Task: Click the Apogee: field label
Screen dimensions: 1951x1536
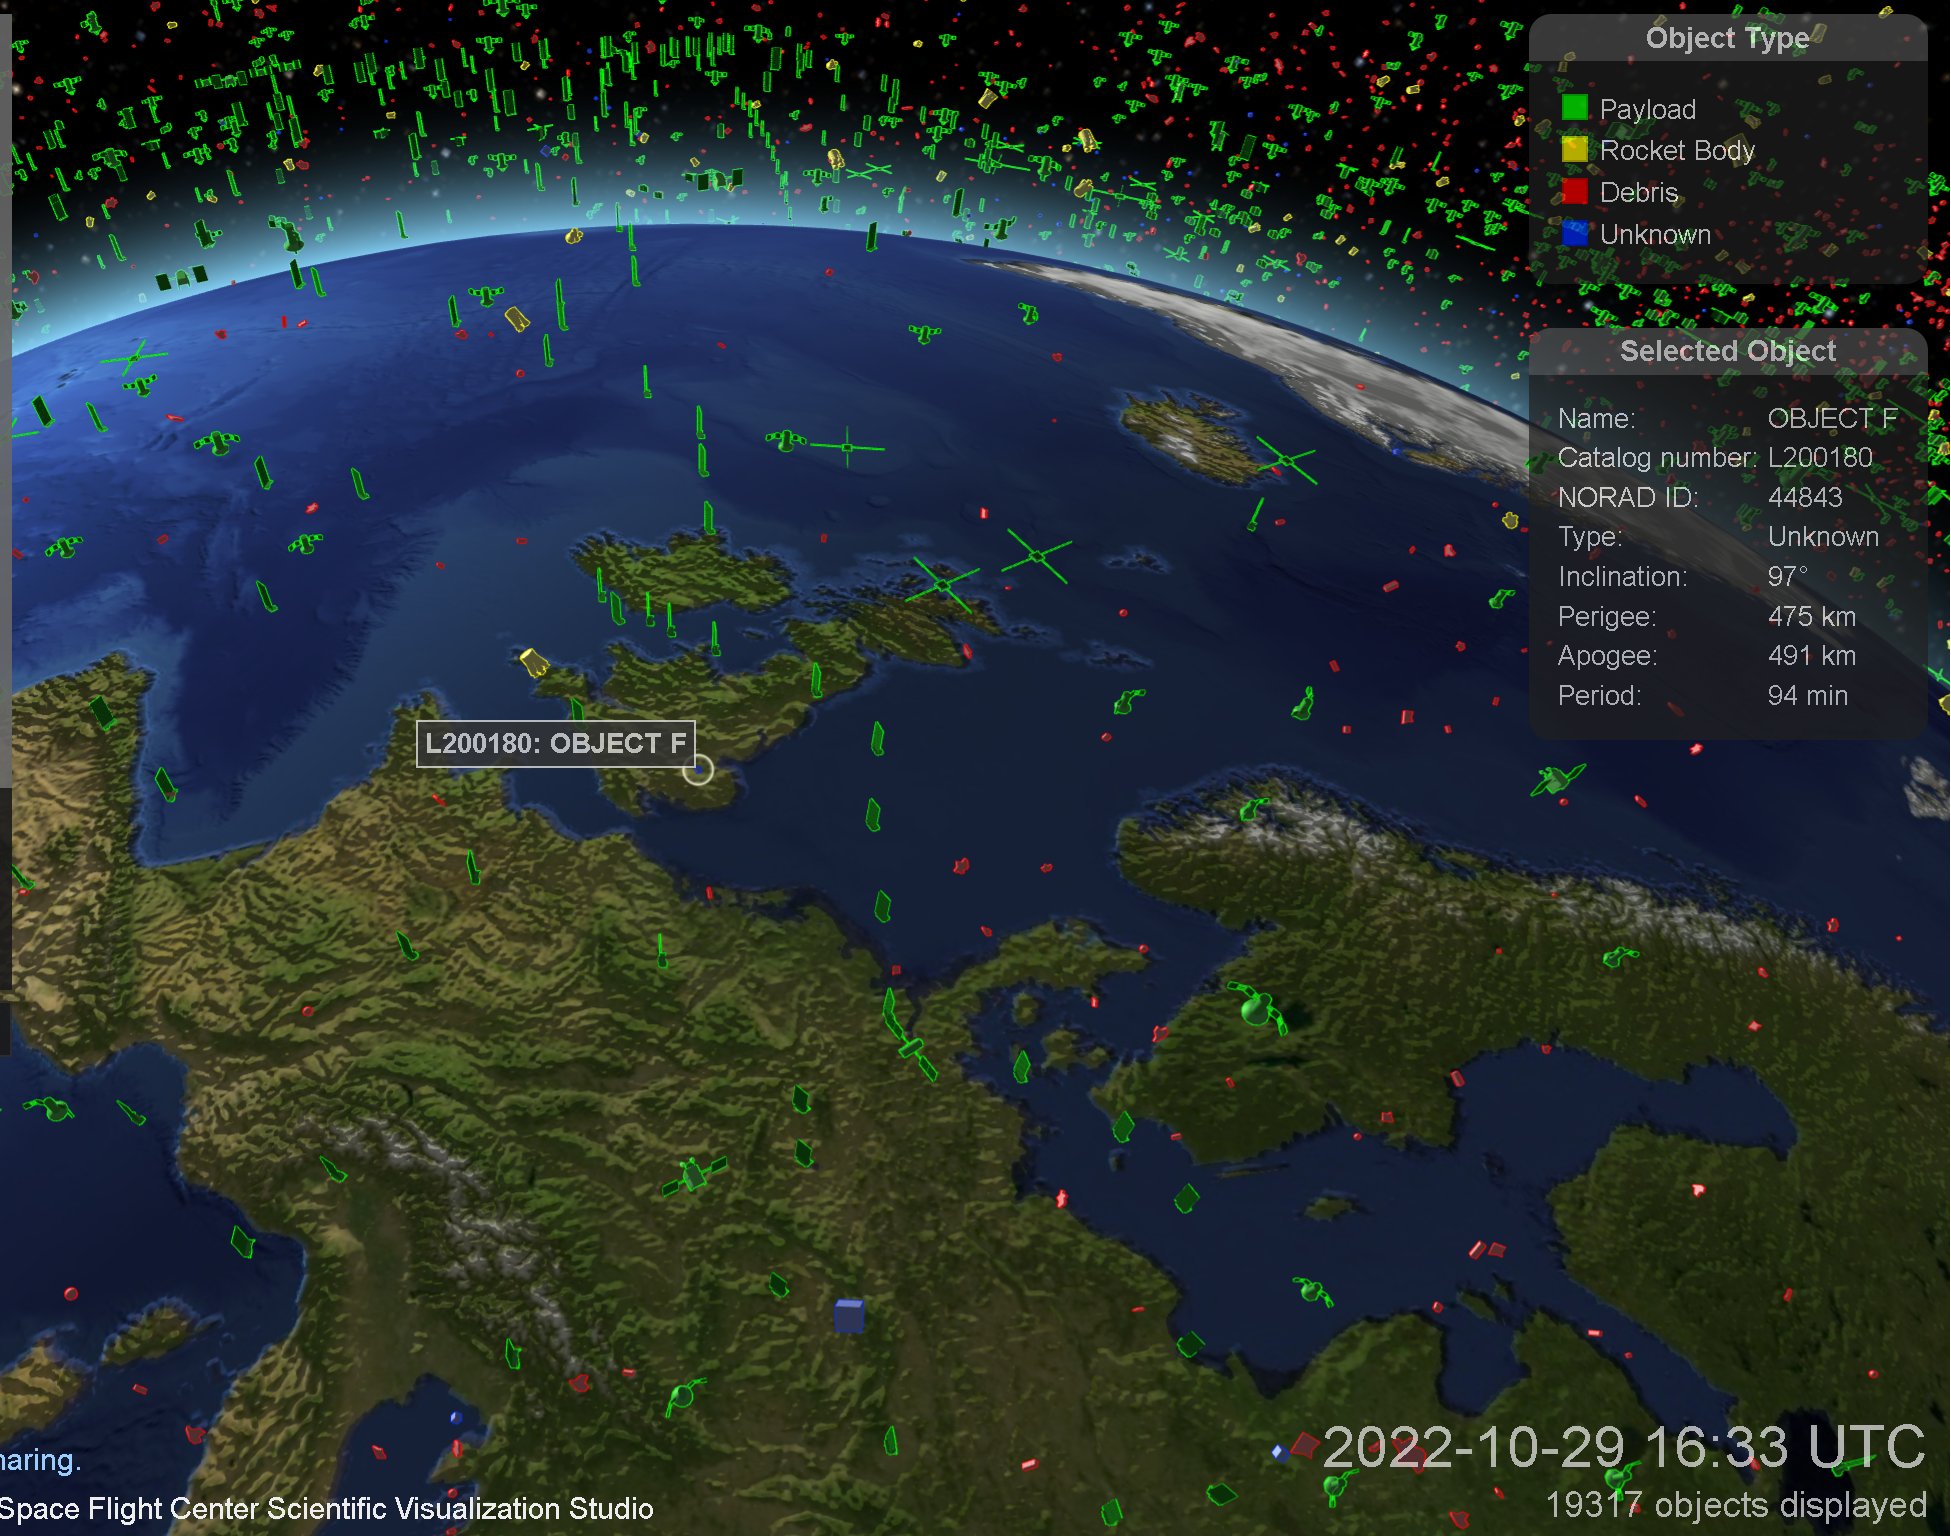Action: pyautogui.click(x=1607, y=656)
